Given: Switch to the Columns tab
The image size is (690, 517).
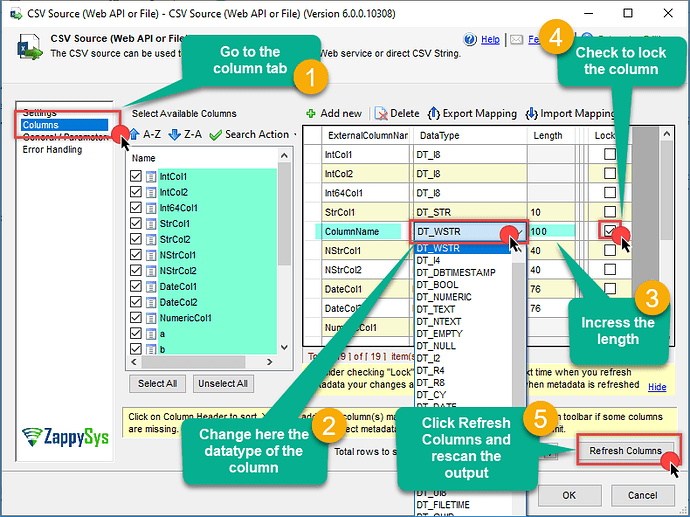Looking at the screenshot, I should pos(65,125).
